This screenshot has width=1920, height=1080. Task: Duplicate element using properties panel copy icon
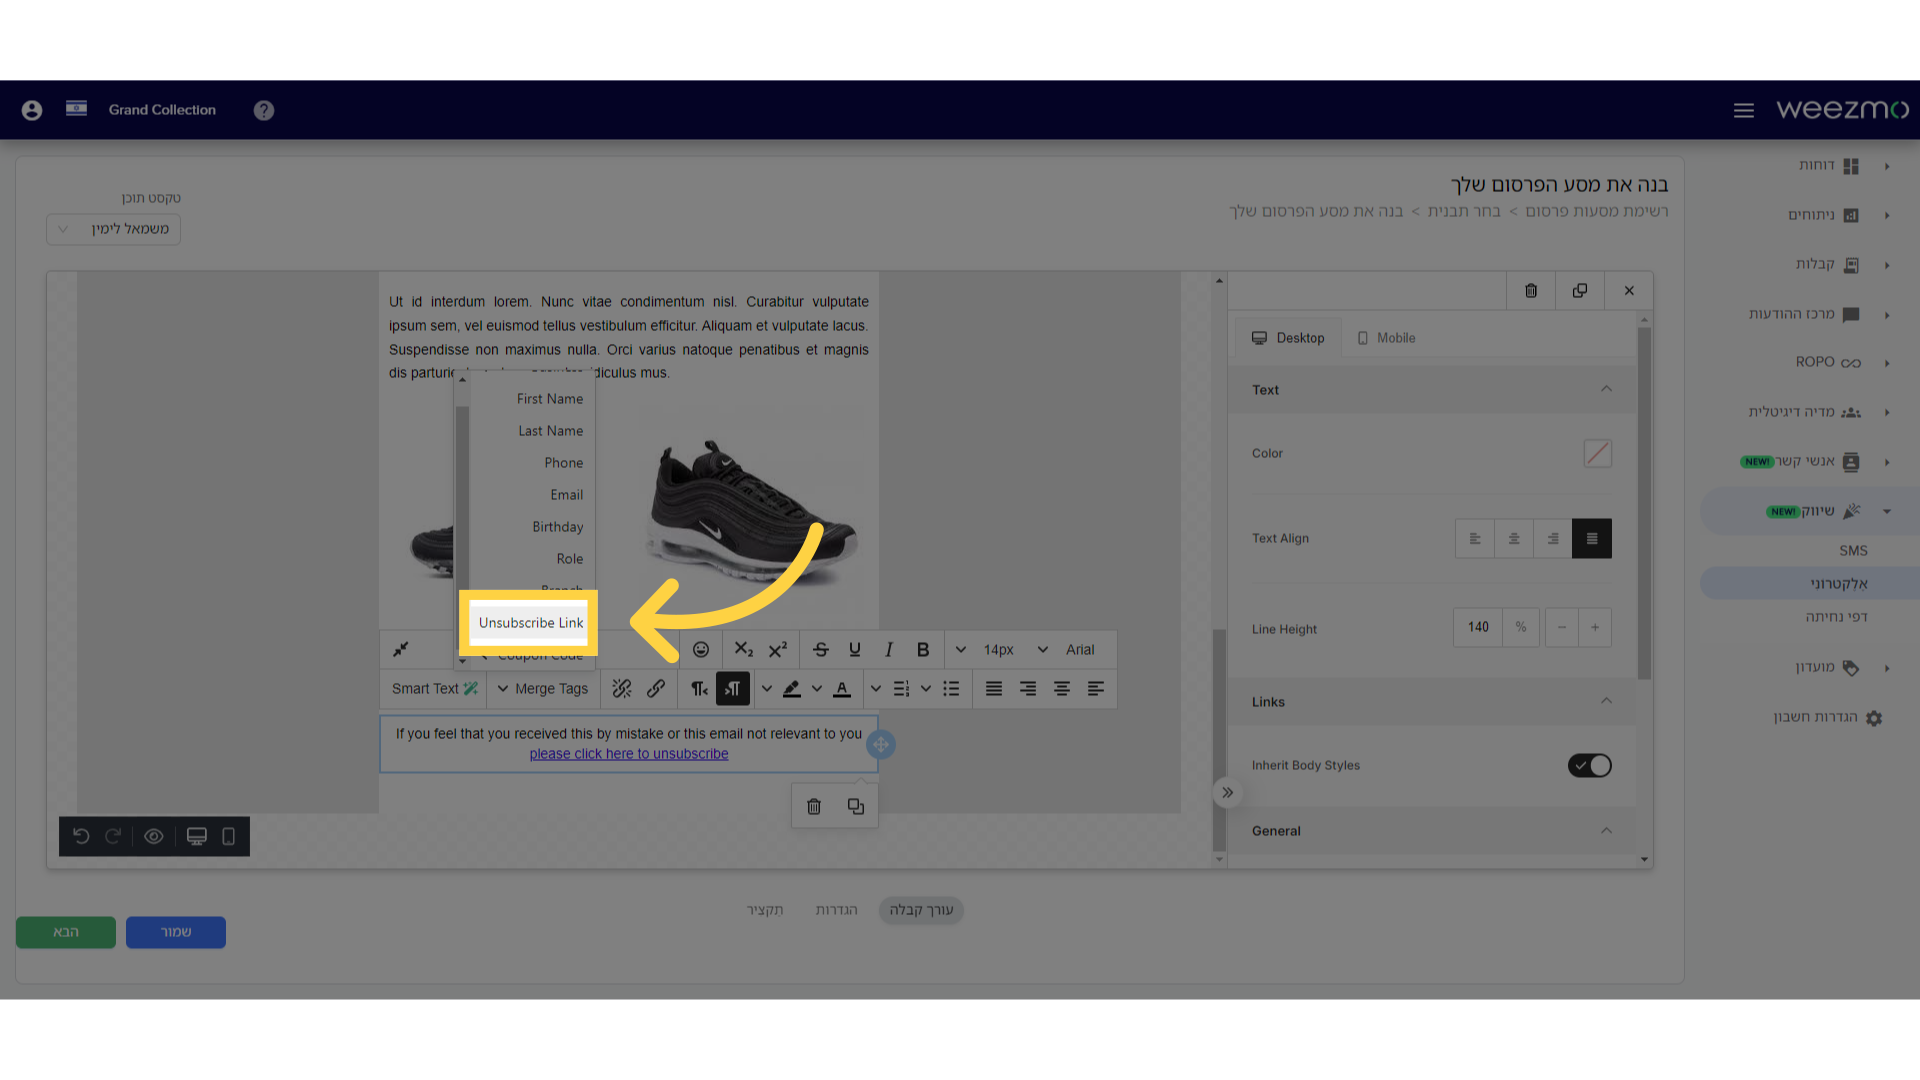1580,291
